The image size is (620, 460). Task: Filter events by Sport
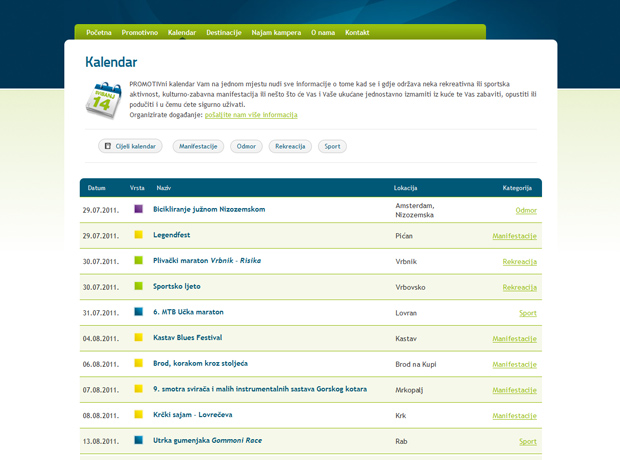pos(332,146)
